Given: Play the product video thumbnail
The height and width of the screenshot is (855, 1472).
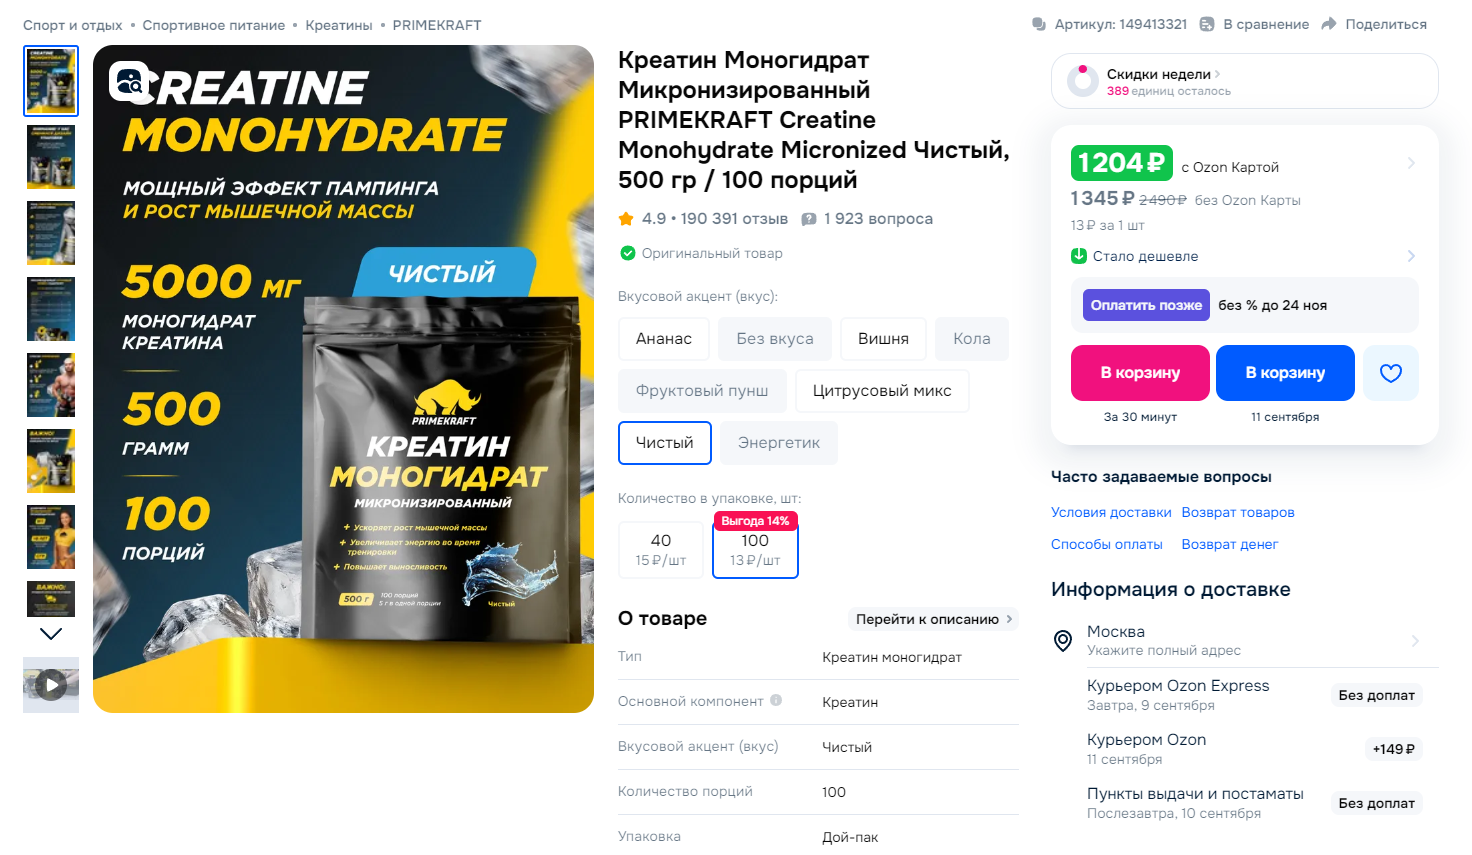Looking at the screenshot, I should tap(51, 685).
